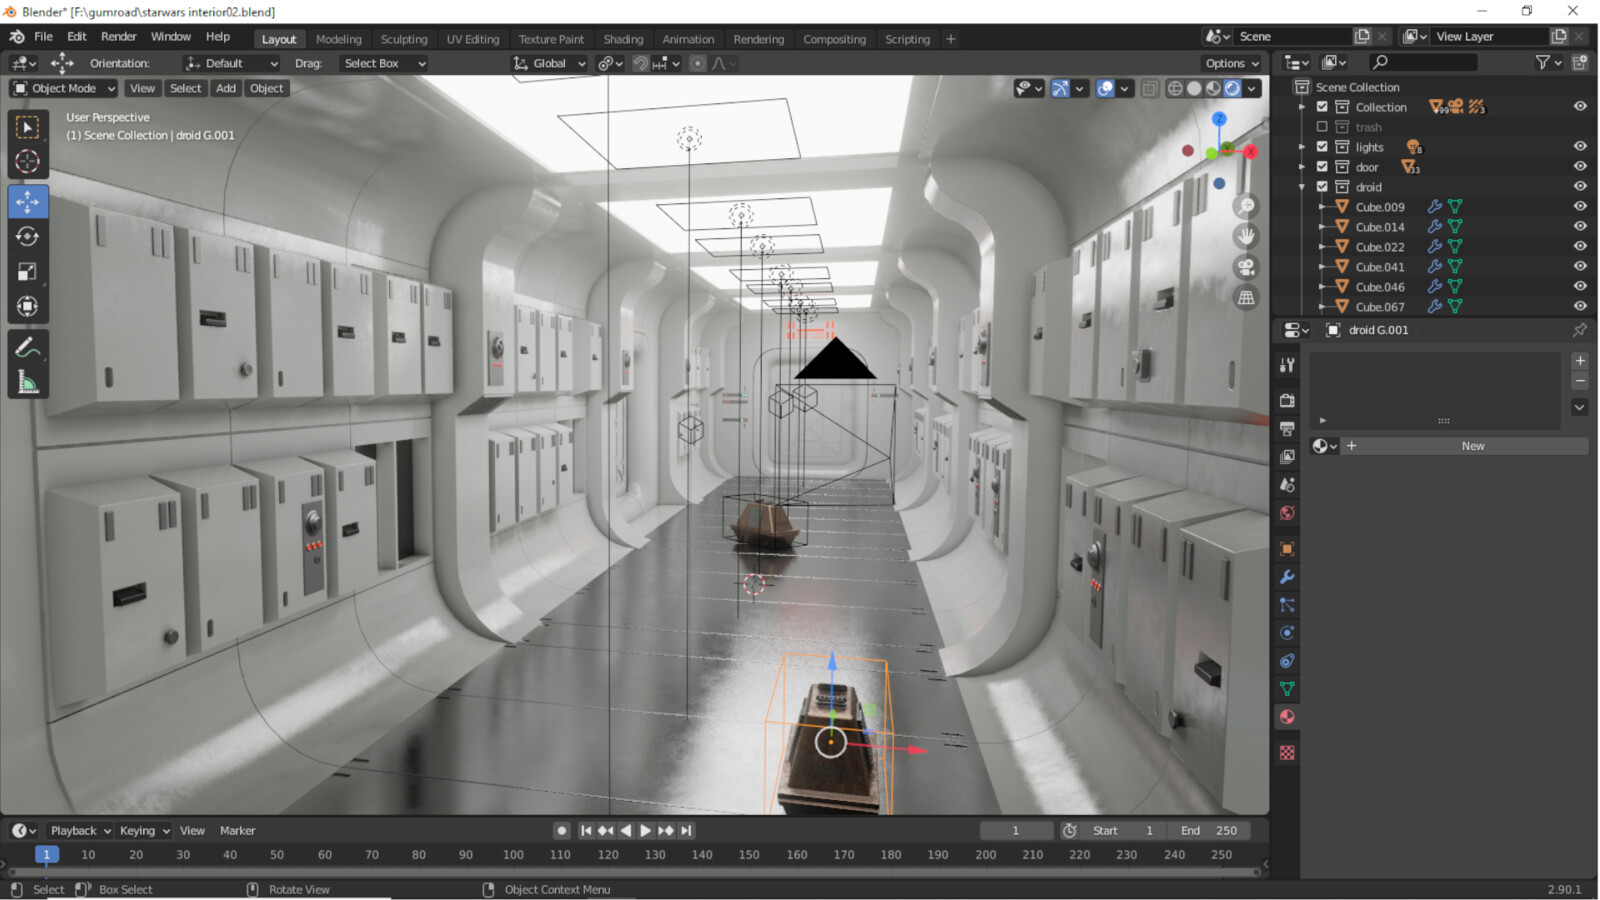
Task: Disable the door collection checkbox
Action: tap(1323, 167)
